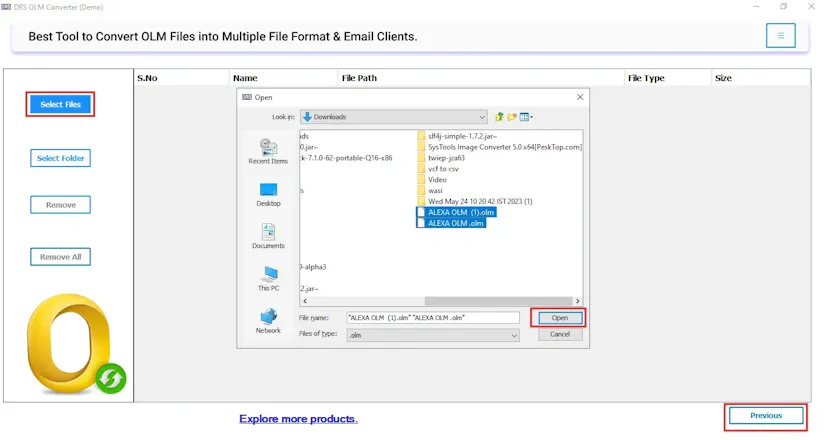
Task: Open Network in the dialog sidebar
Action: [x=268, y=321]
